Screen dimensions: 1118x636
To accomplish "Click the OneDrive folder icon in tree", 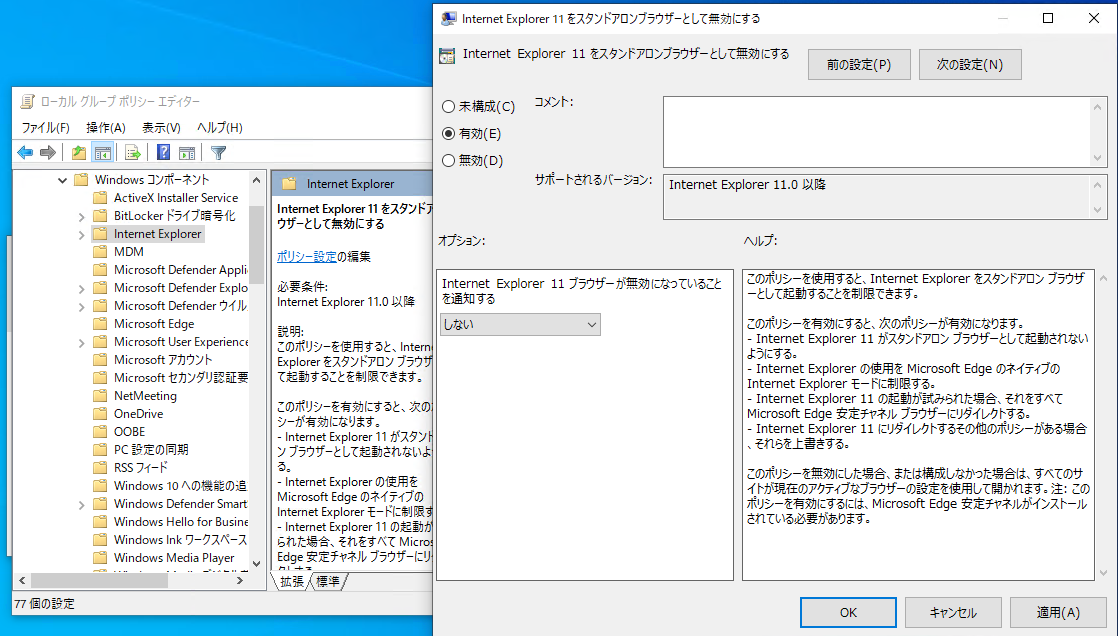I will point(100,414).
